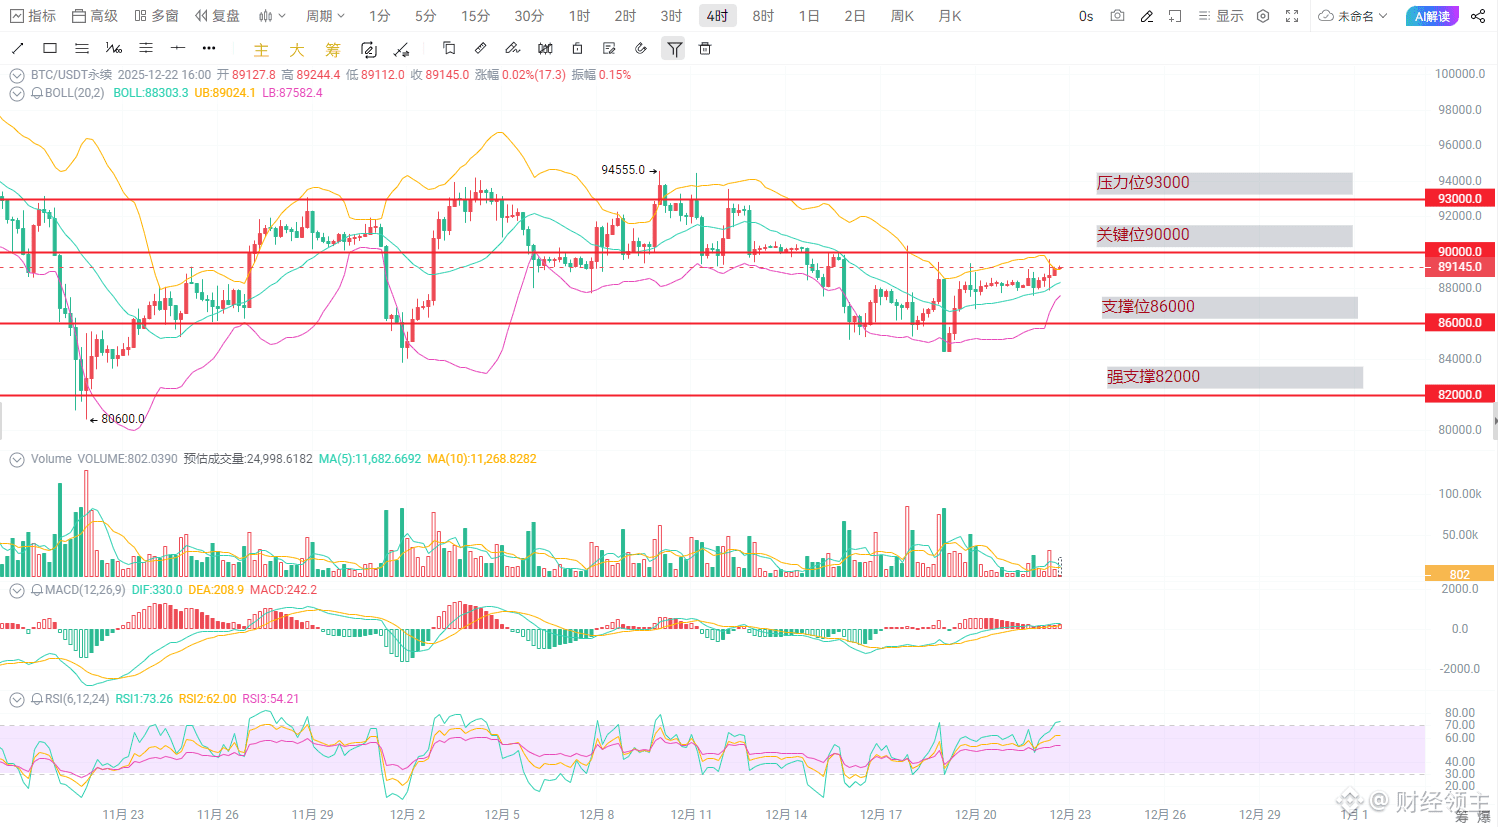Click the hide drawings swirl icon

pyautogui.click(x=641, y=48)
